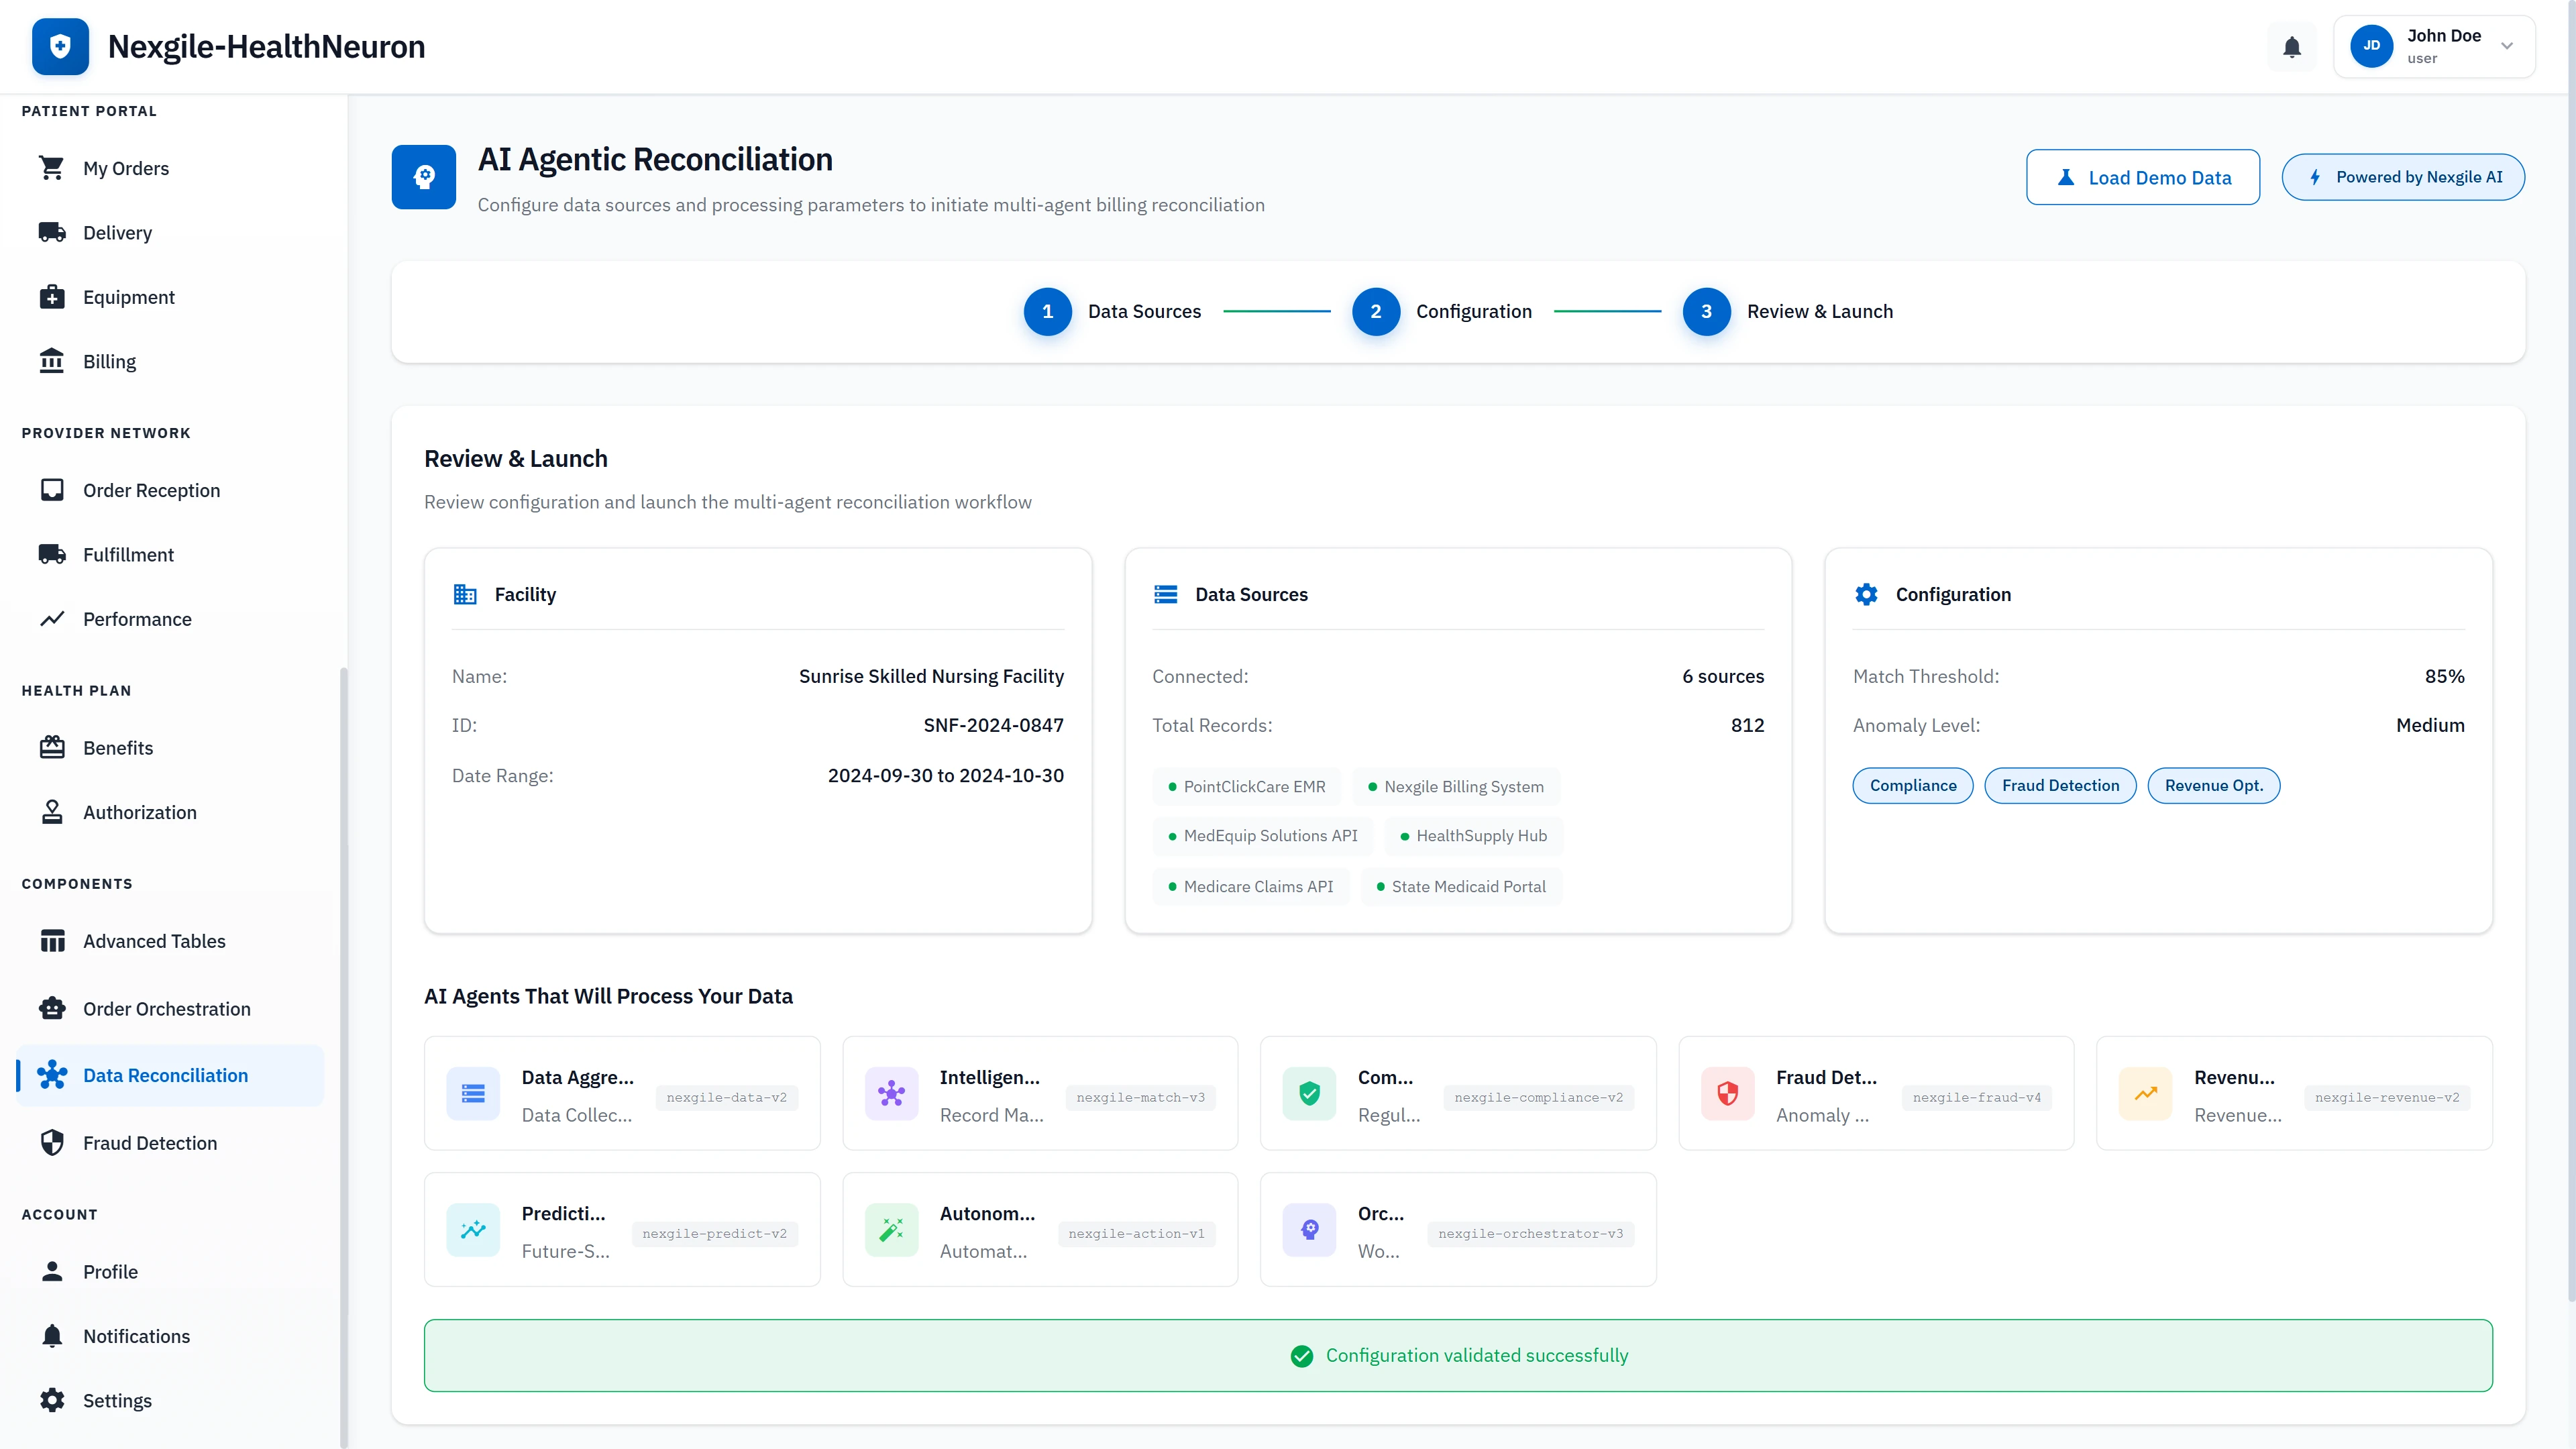Select the HealthSupply Hub data source chip
Viewport: 2576px width, 1449px height.
click(x=1473, y=835)
